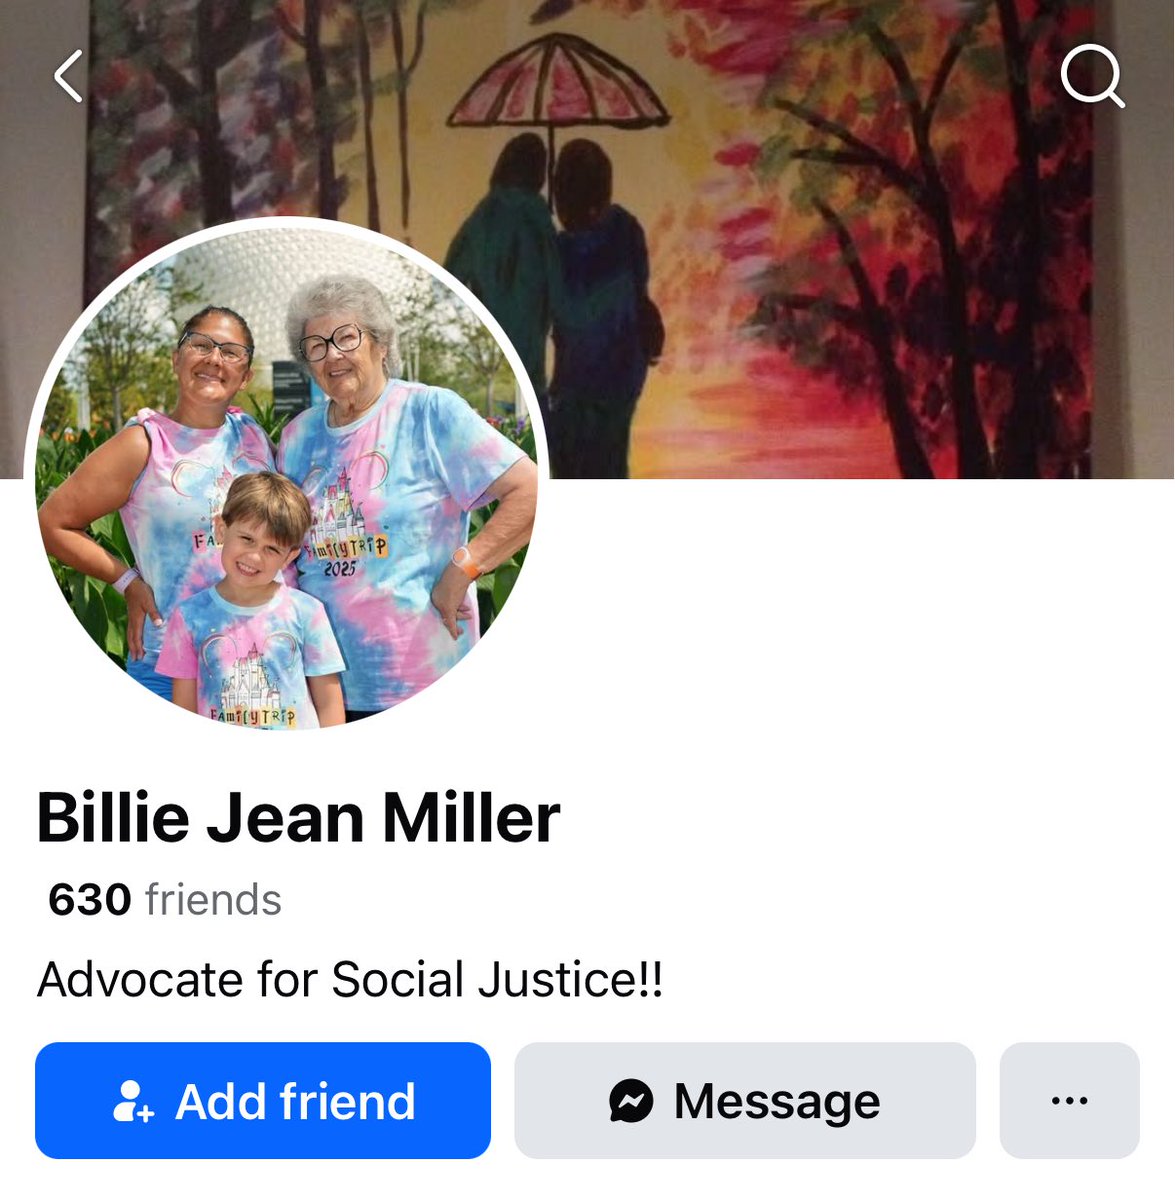View the circular profile picture
The height and width of the screenshot is (1200, 1175).
coord(287,474)
